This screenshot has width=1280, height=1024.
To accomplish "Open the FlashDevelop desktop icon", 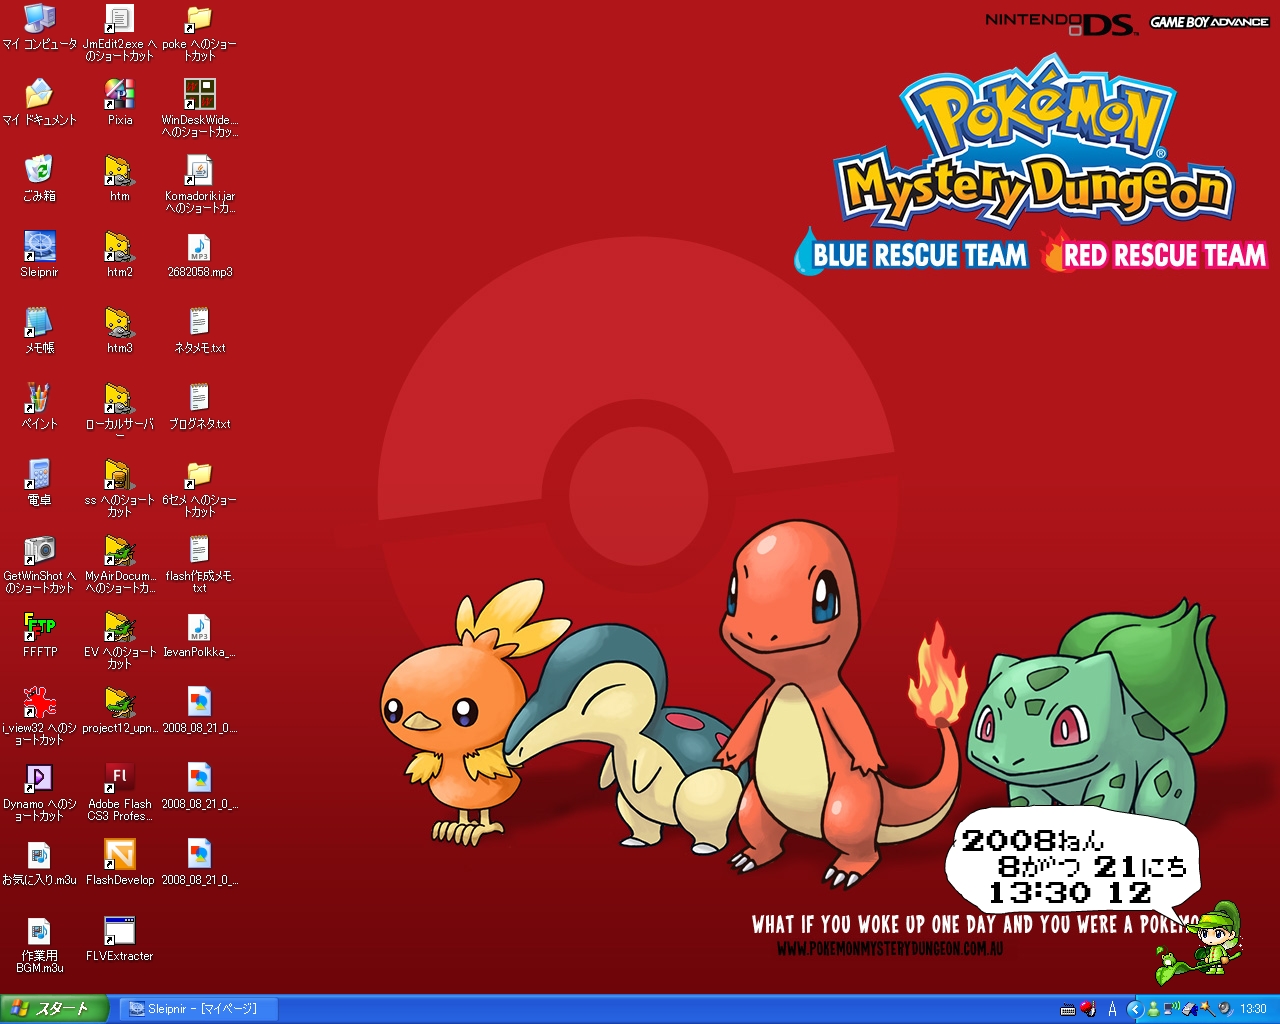I will point(119,855).
